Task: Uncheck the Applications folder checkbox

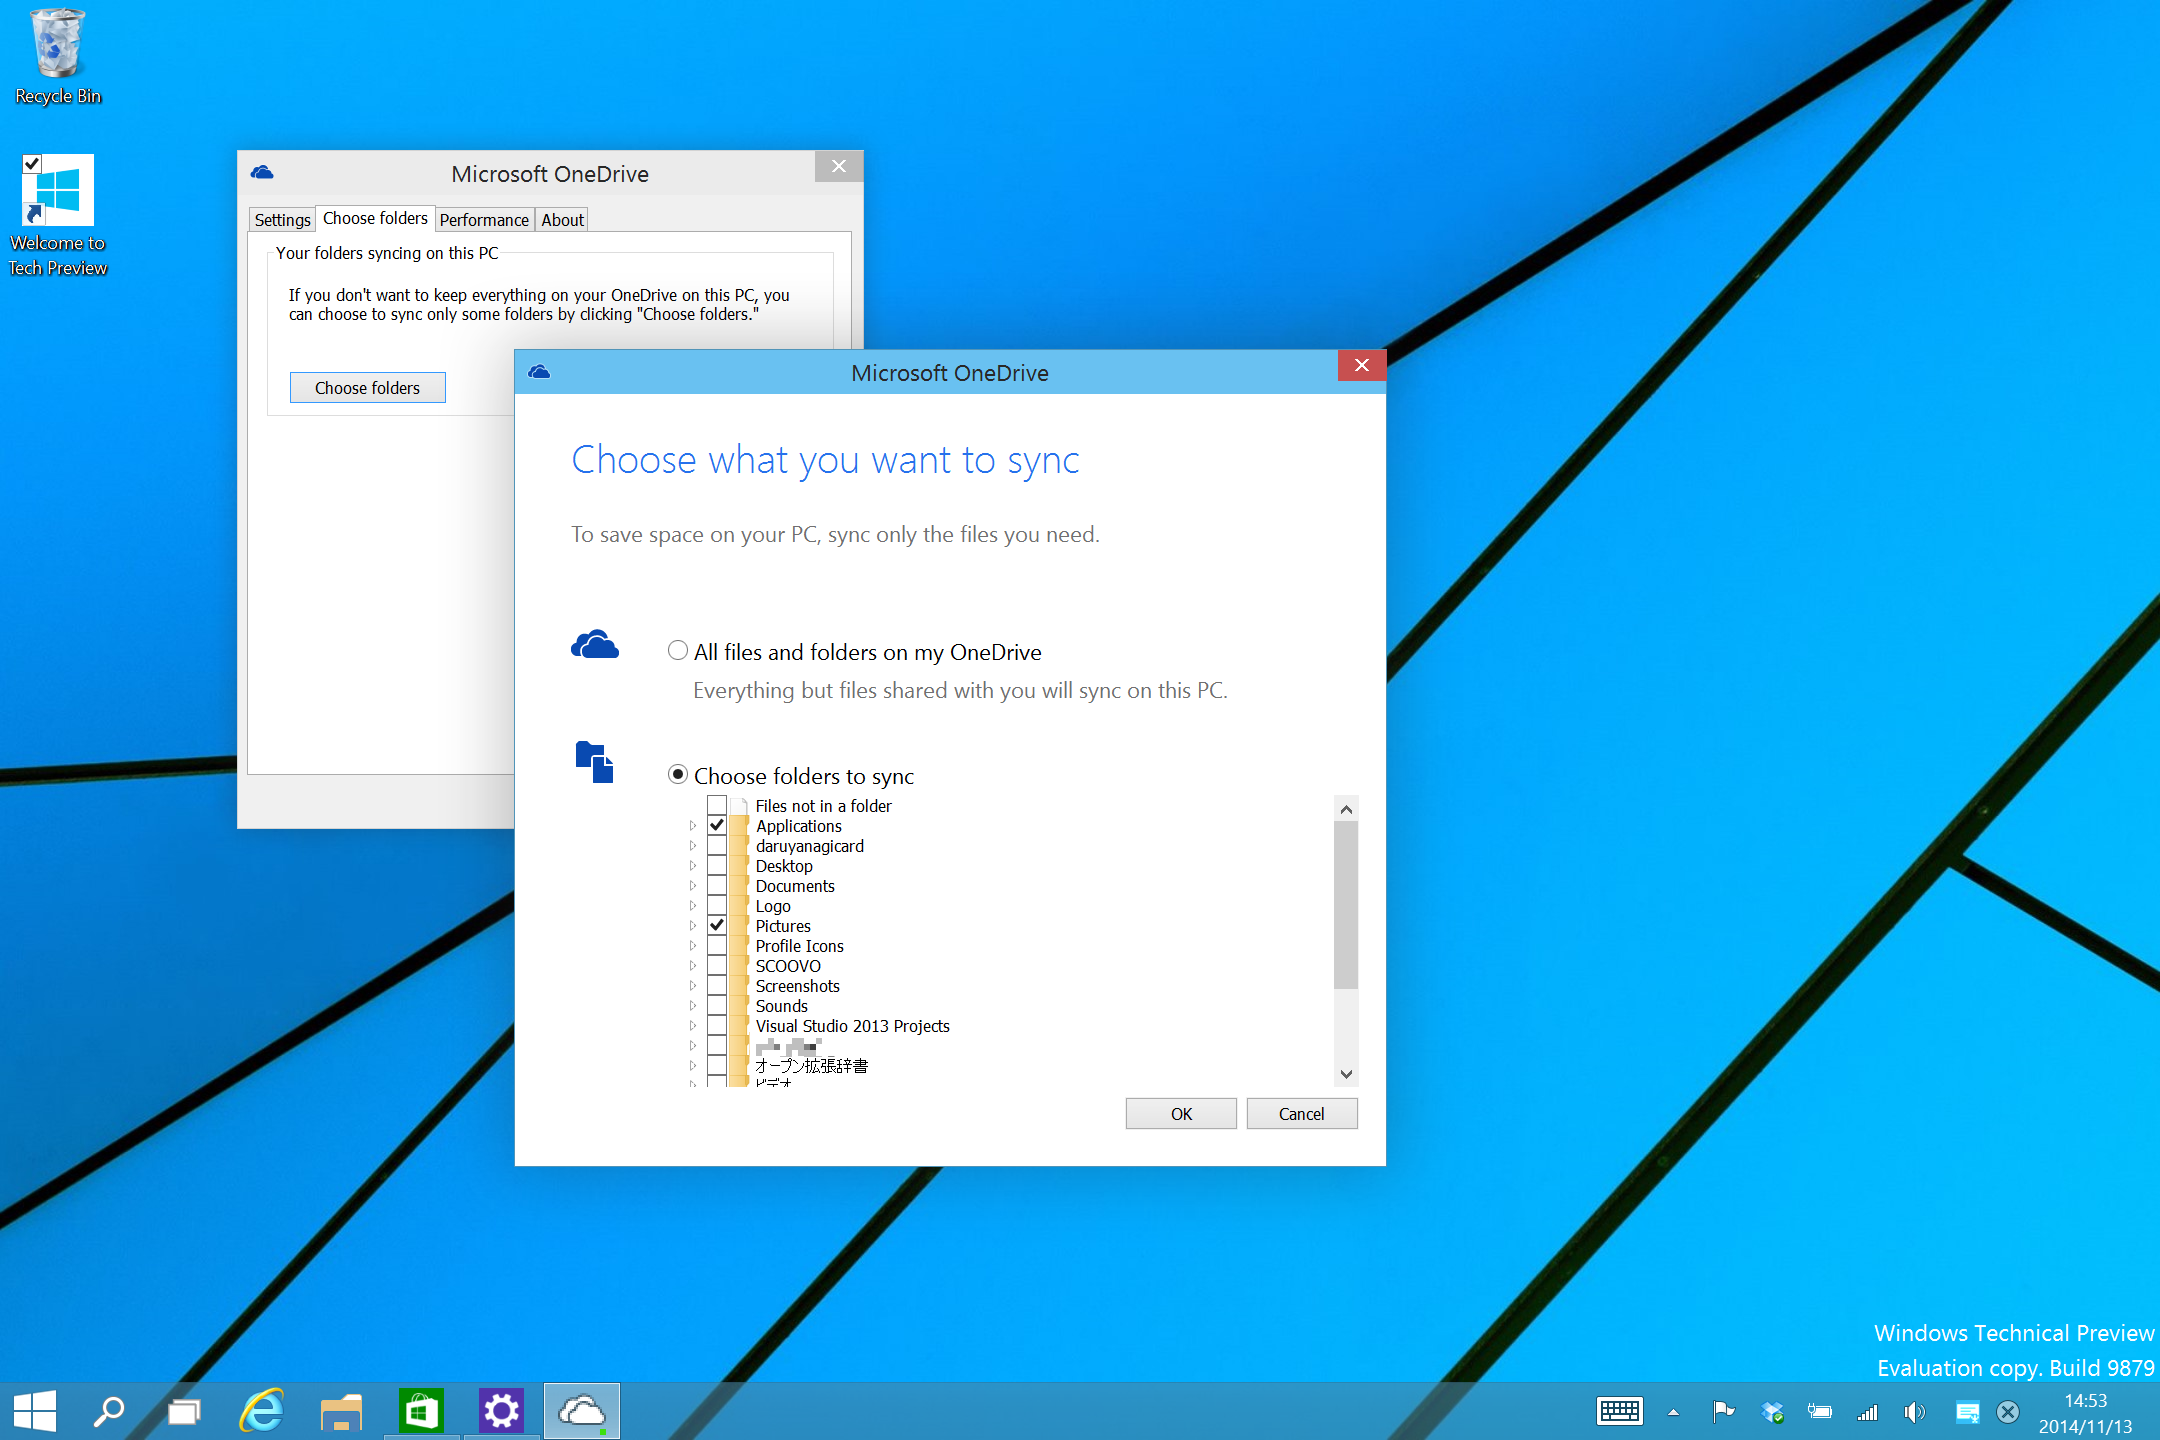Action: click(716, 825)
